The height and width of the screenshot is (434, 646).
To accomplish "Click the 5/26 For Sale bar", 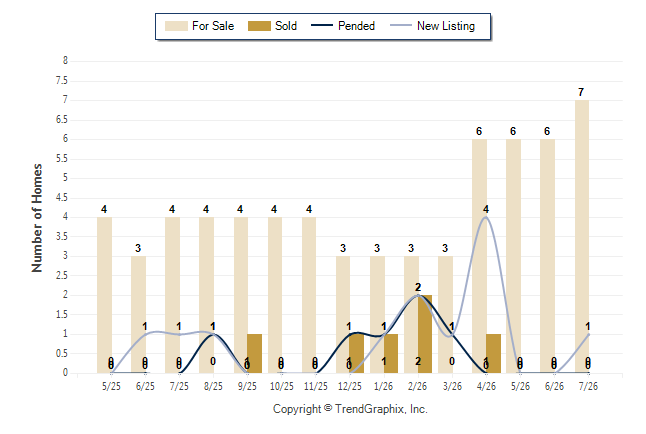I will point(513,256).
